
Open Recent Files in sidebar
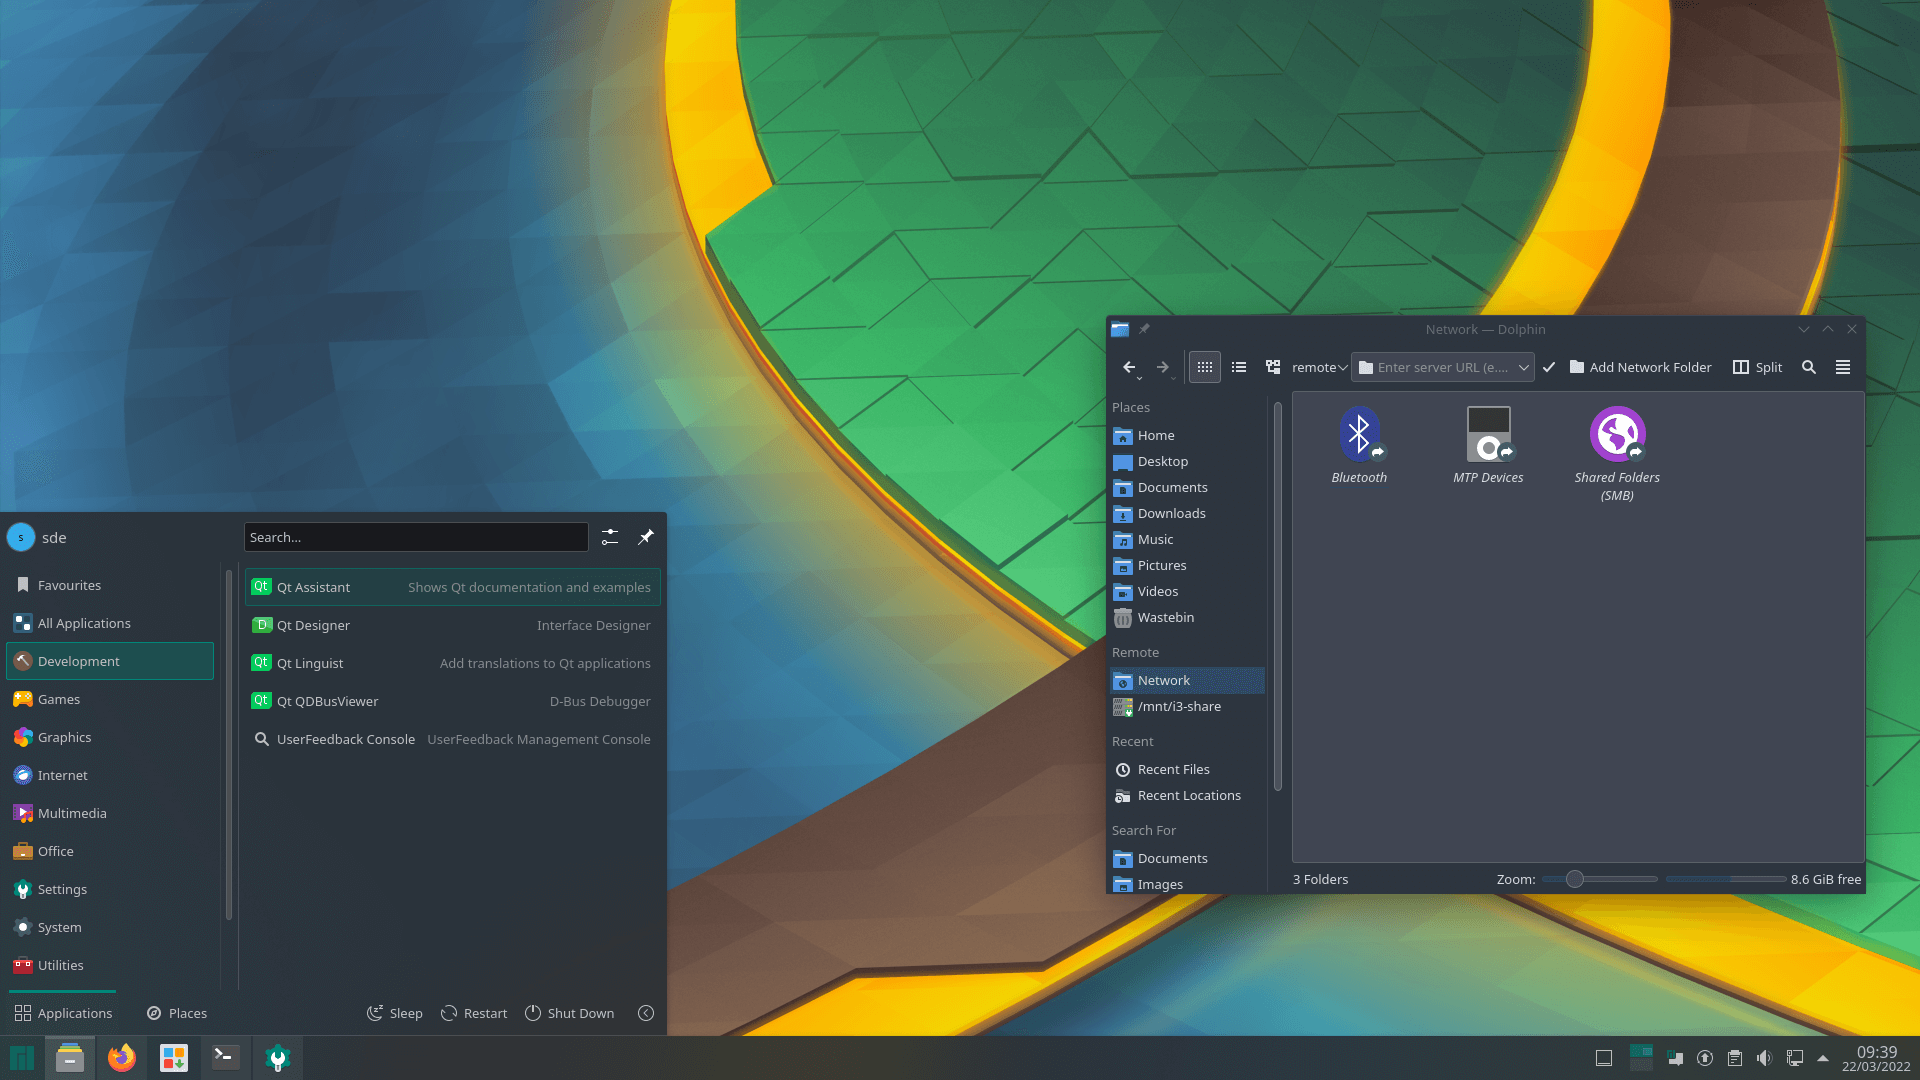pyautogui.click(x=1188, y=770)
